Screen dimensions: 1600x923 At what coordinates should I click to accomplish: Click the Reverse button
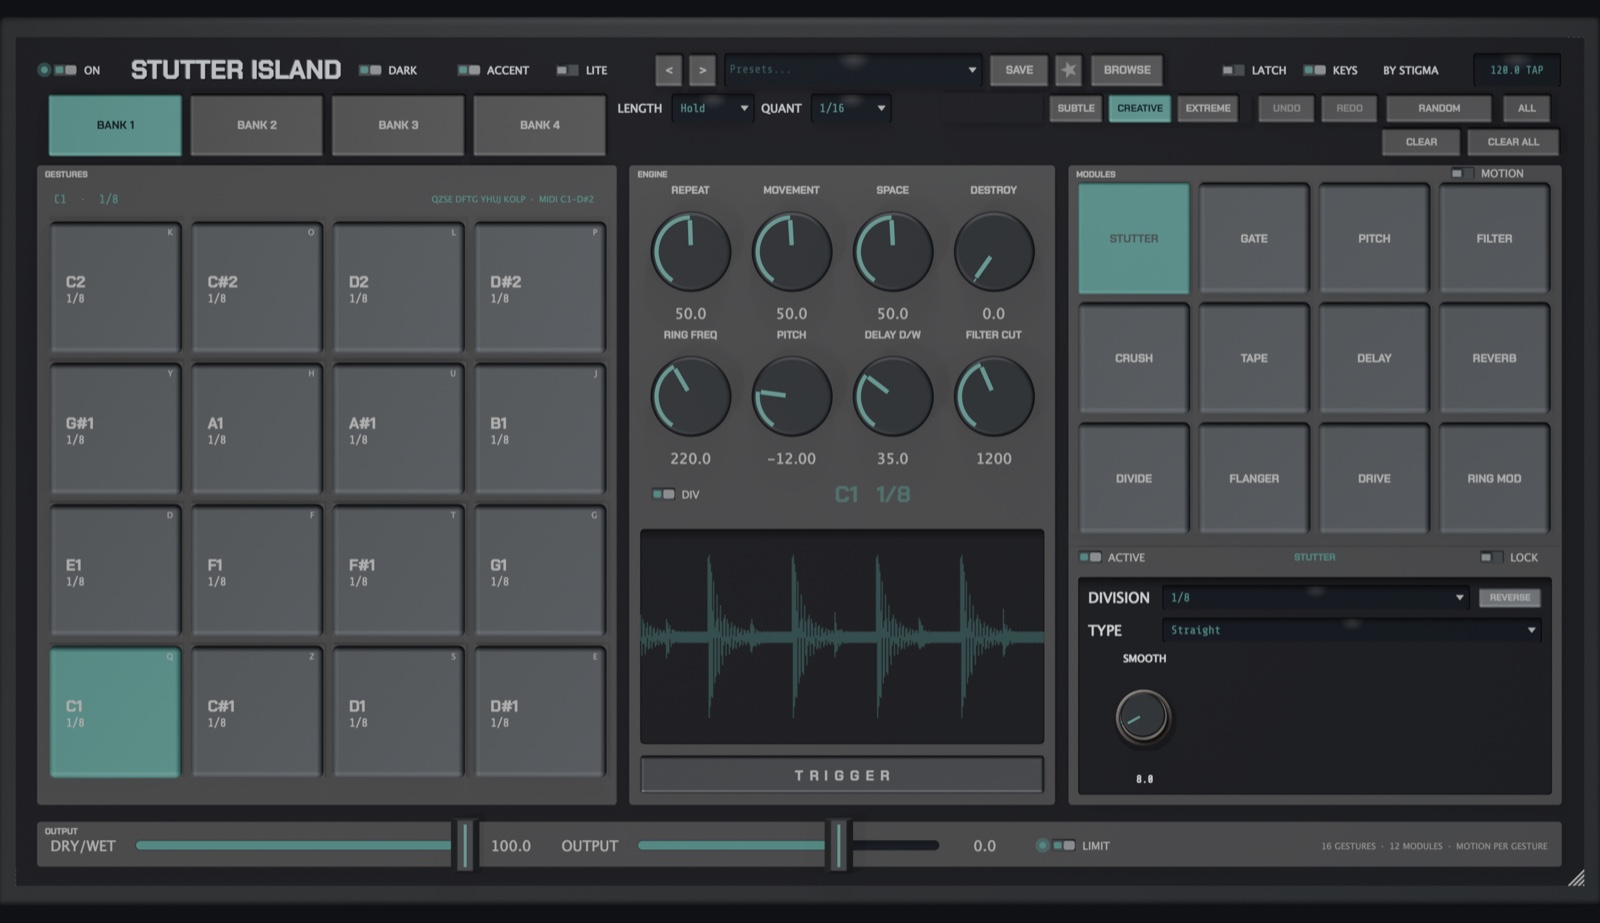click(x=1509, y=597)
